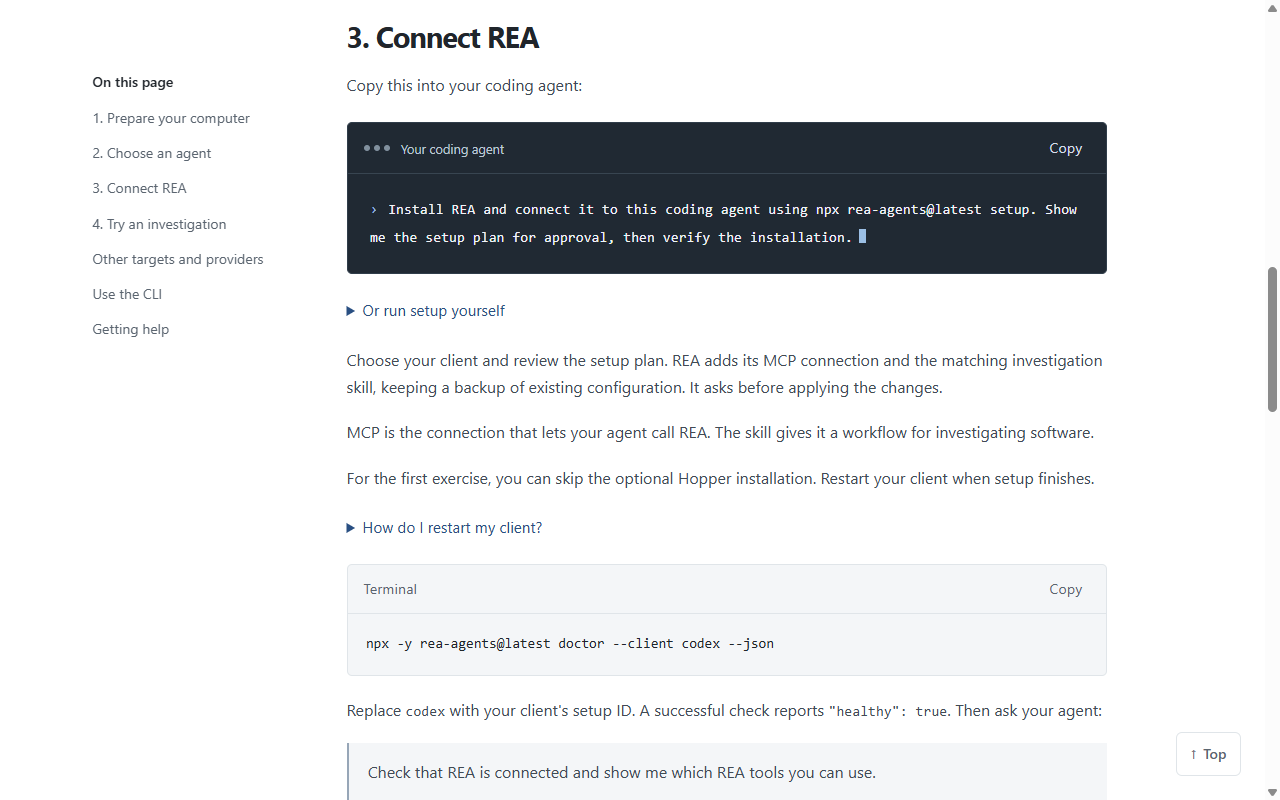Viewport: 1280px width, 800px height.
Task: Open the 'Getting help' sidebar link
Action: 131,329
